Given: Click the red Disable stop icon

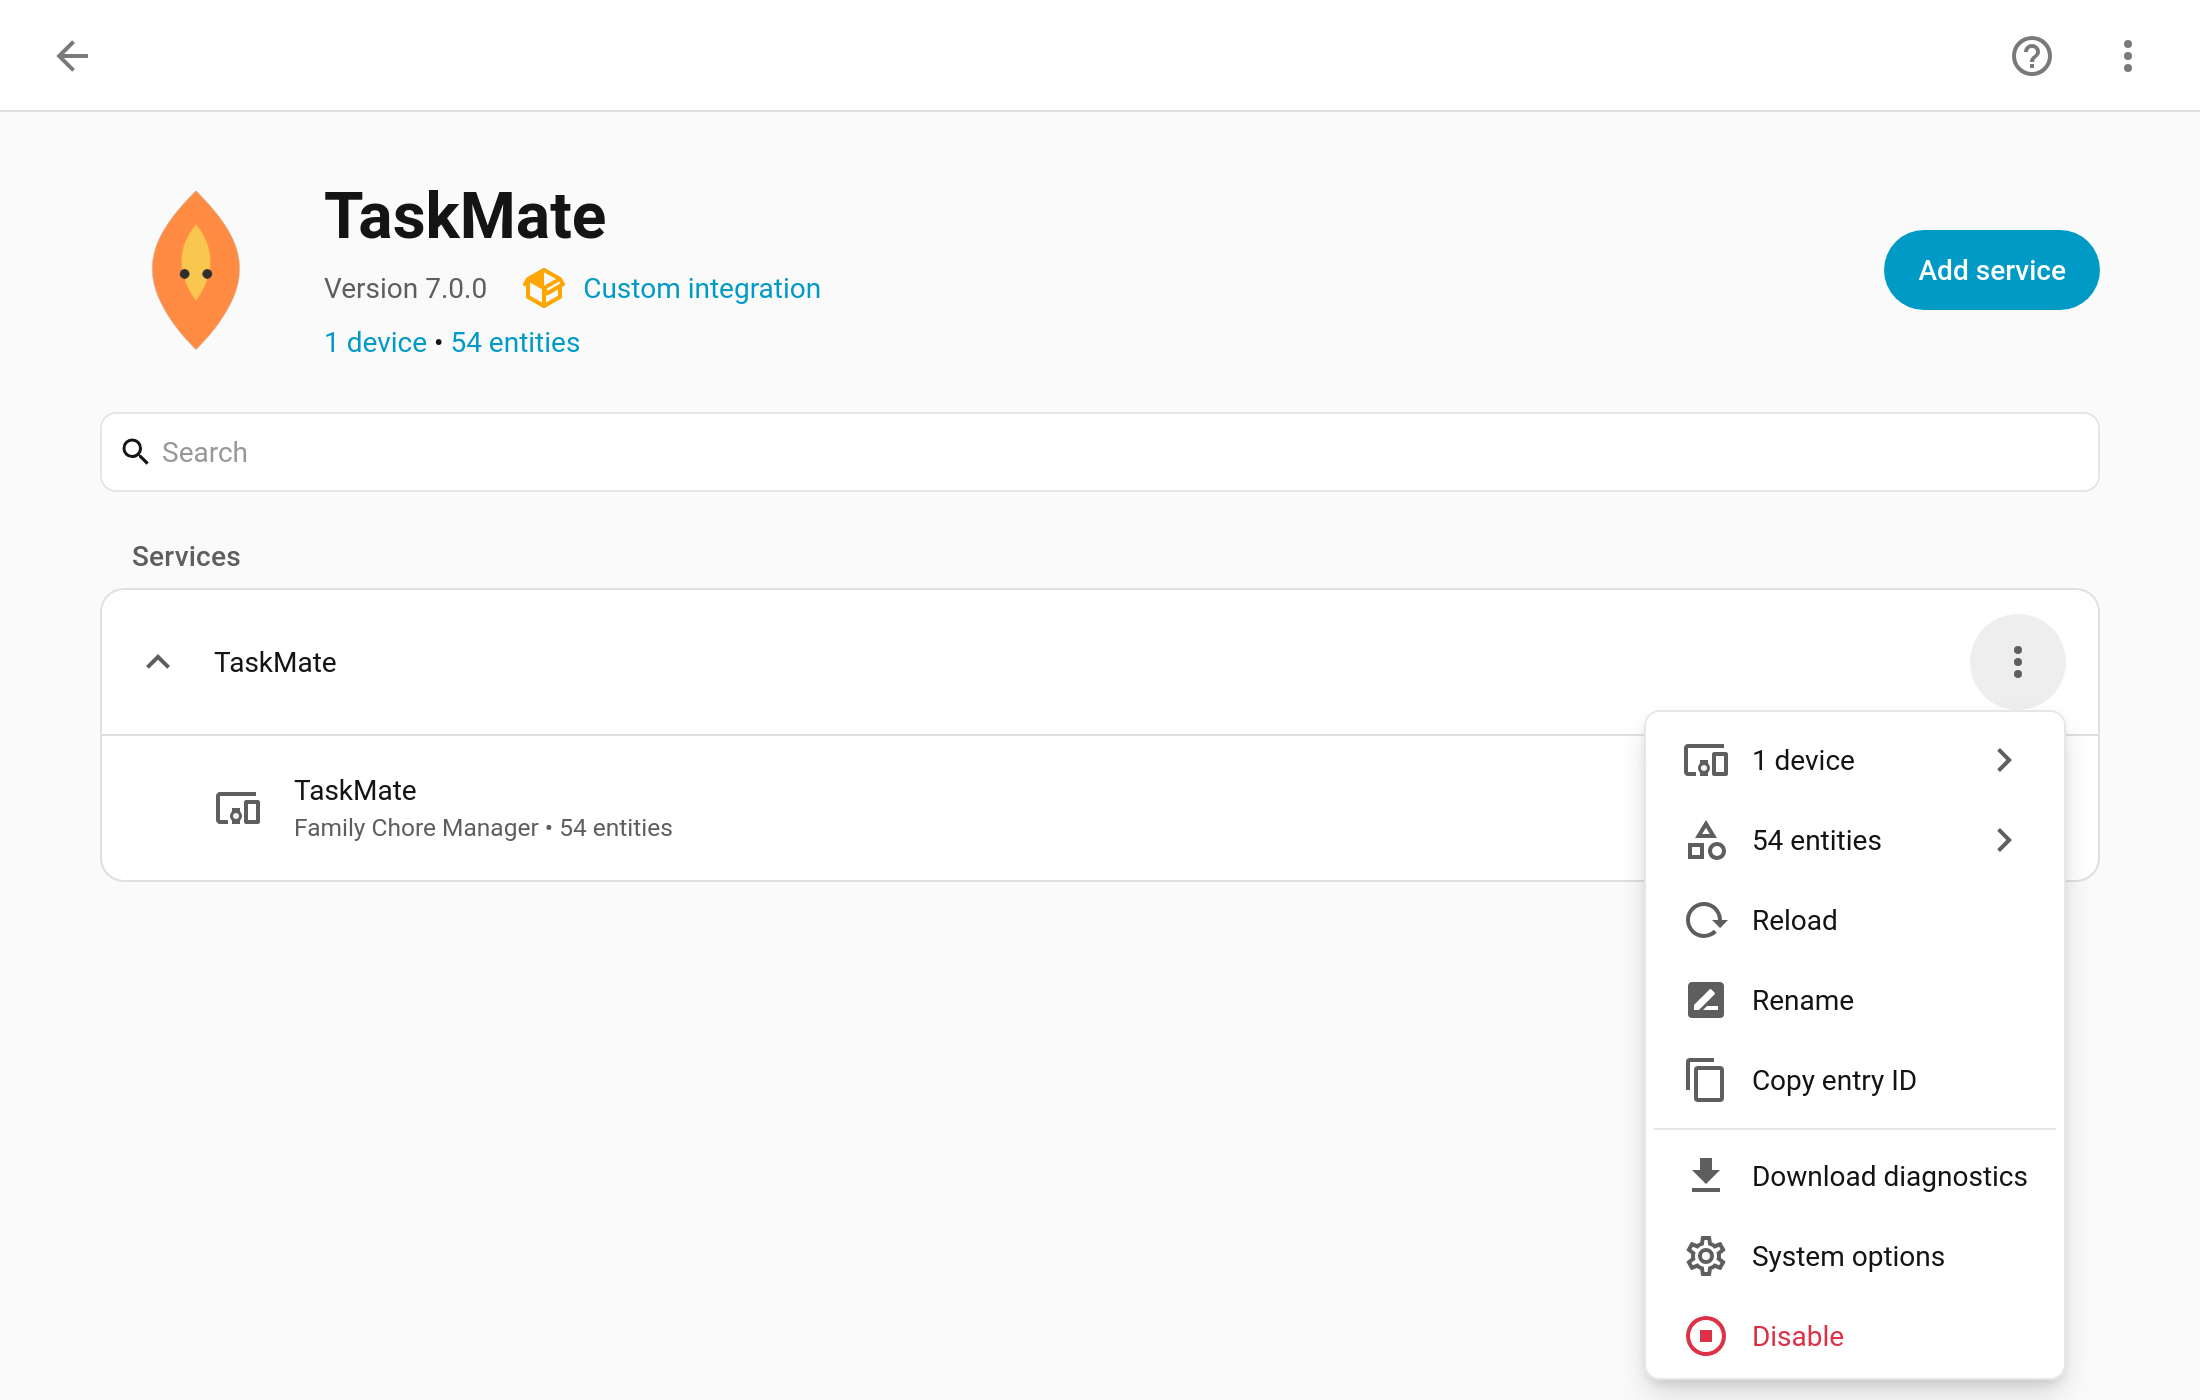Looking at the screenshot, I should (x=1705, y=1336).
